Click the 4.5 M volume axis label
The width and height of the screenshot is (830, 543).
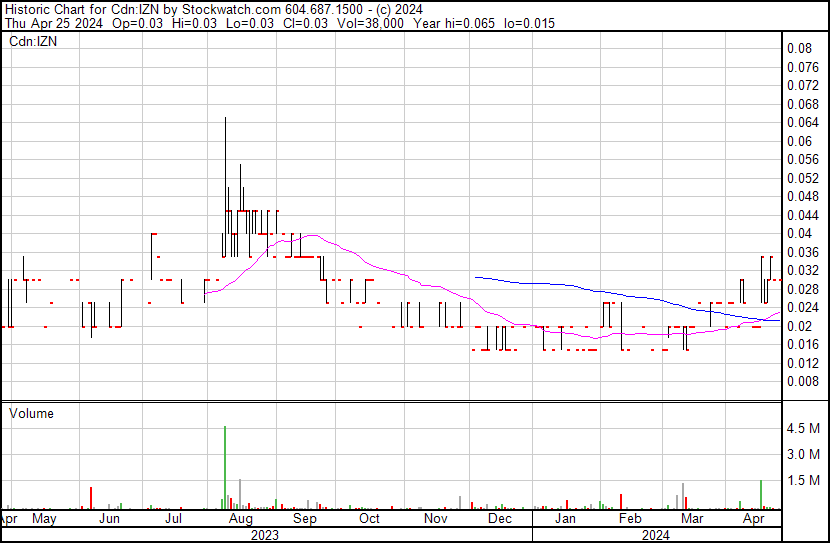point(805,428)
